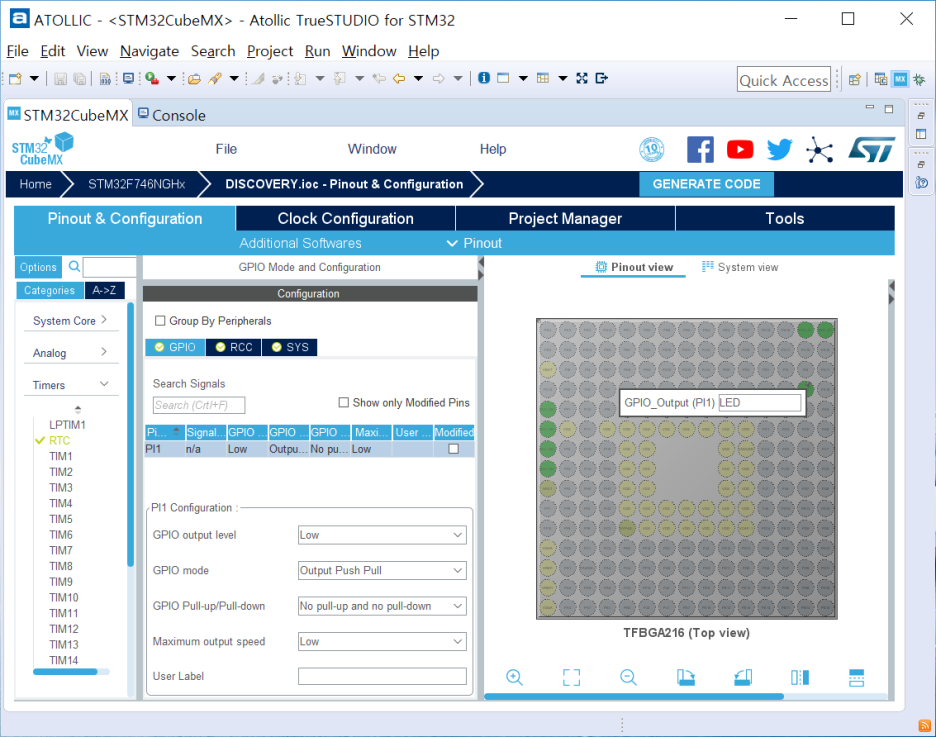The width and height of the screenshot is (936, 737).
Task: Zoom out on the pinout view
Action: 628,677
